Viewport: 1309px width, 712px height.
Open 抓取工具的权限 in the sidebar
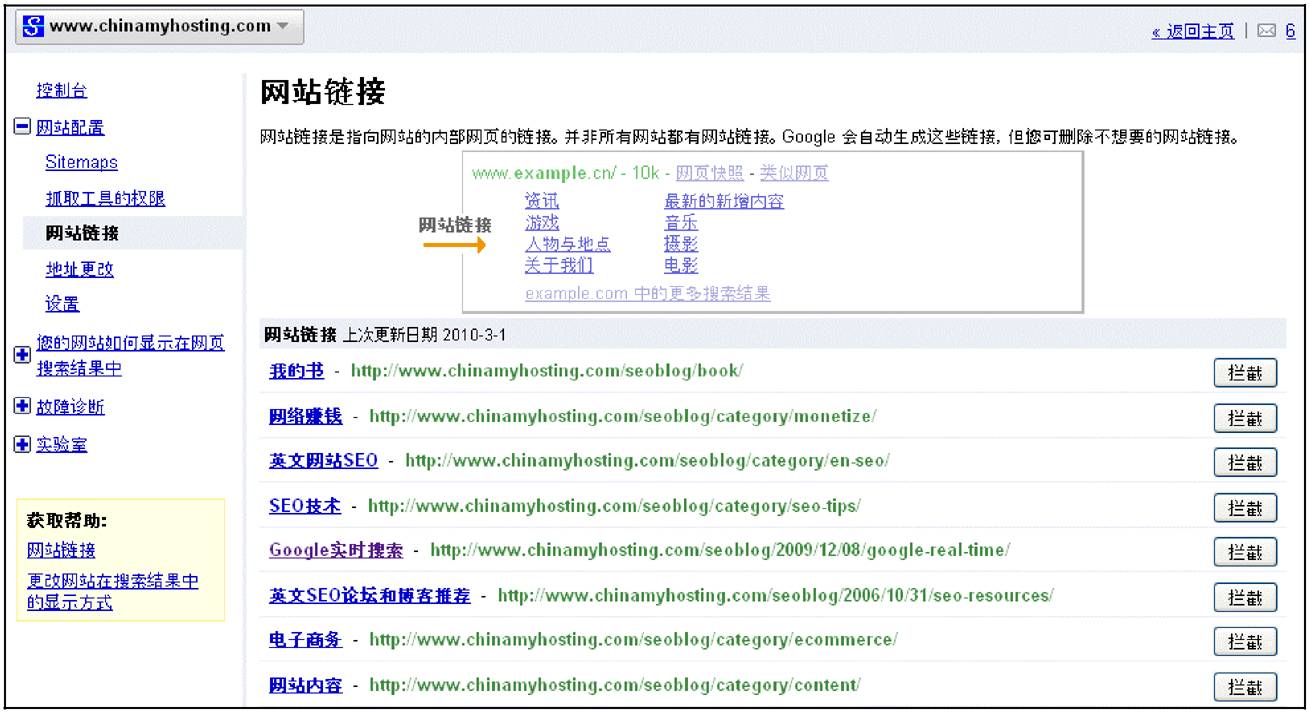click(105, 198)
